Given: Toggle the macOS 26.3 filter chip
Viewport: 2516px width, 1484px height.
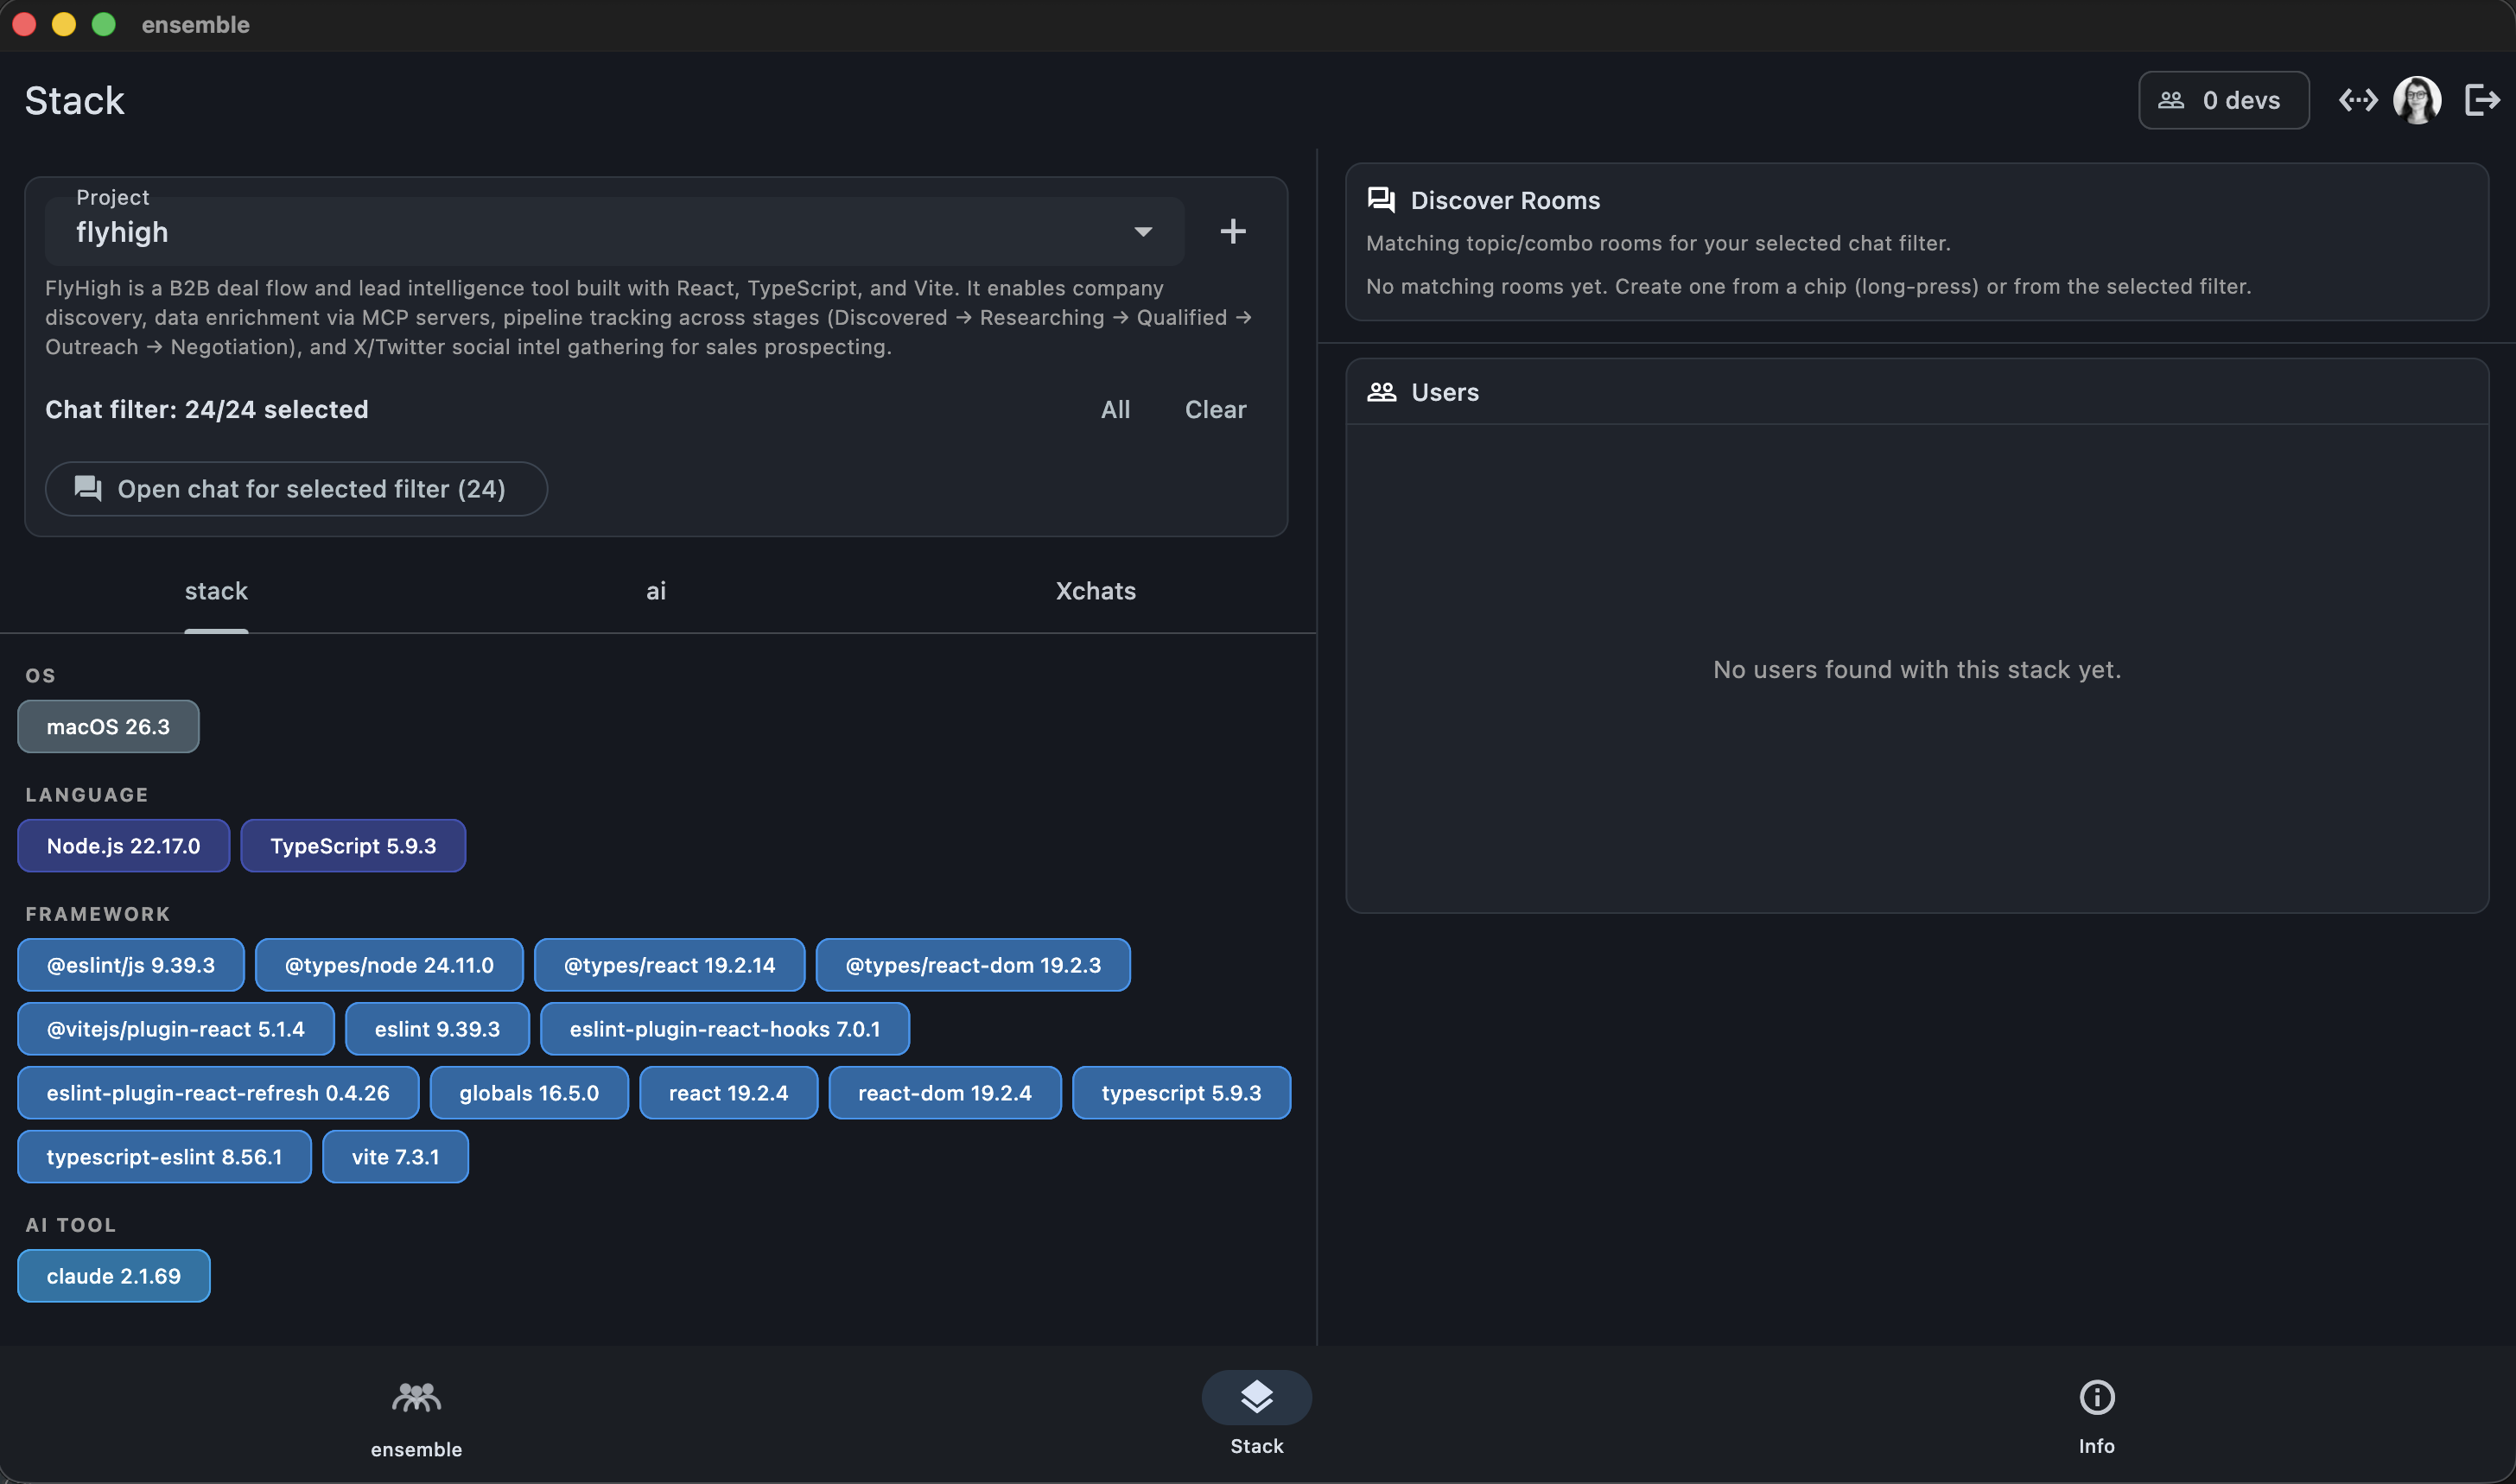Looking at the screenshot, I should (x=107, y=726).
